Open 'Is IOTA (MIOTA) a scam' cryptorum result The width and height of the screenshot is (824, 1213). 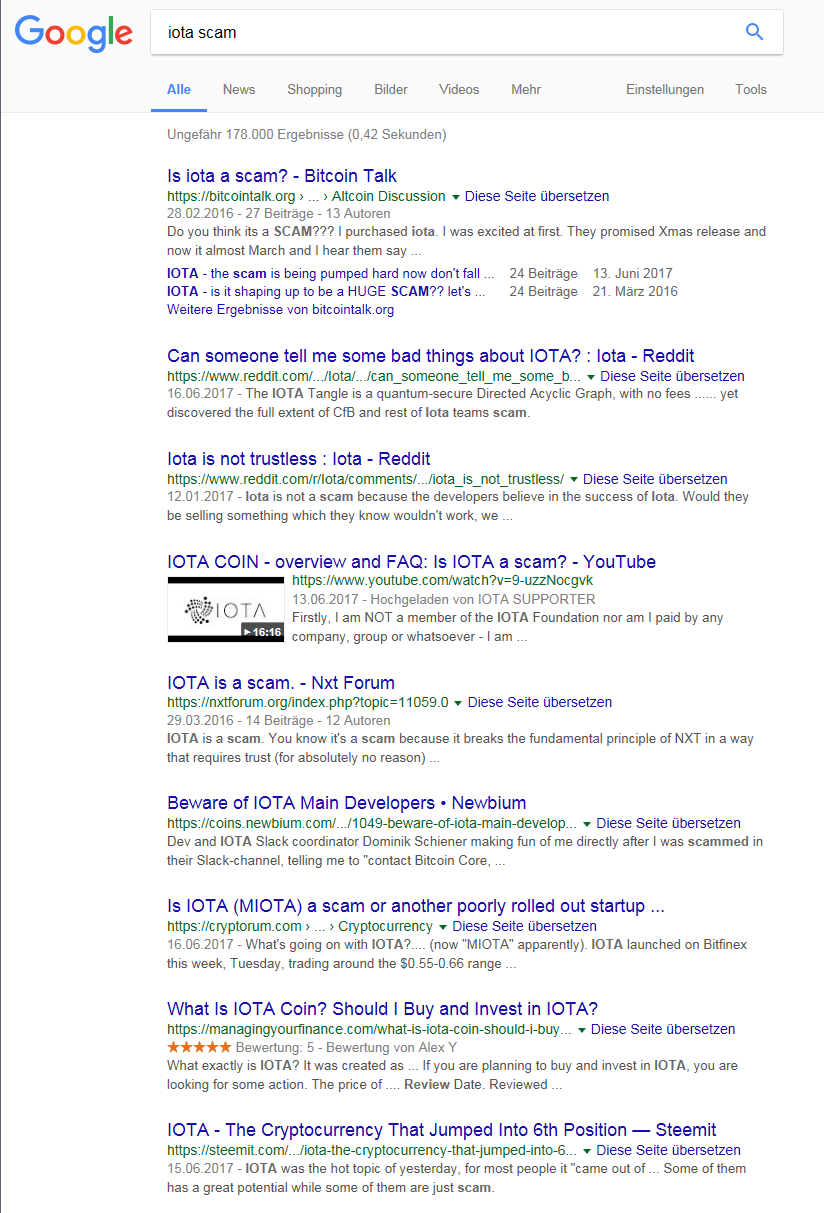[x=416, y=906]
